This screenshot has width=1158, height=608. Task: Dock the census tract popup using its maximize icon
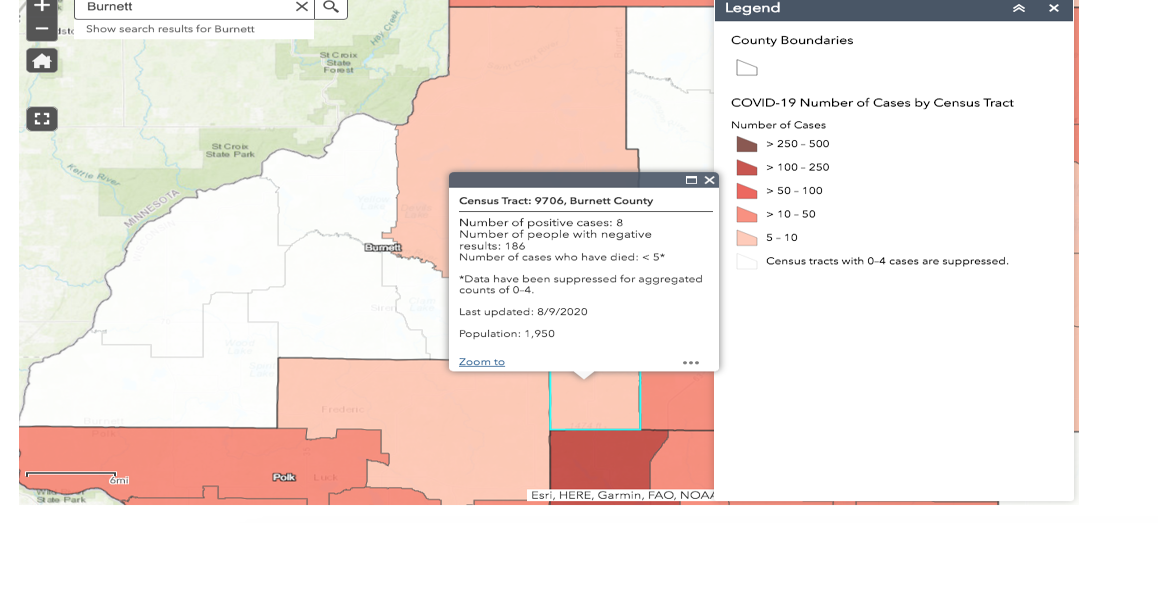[x=691, y=180]
